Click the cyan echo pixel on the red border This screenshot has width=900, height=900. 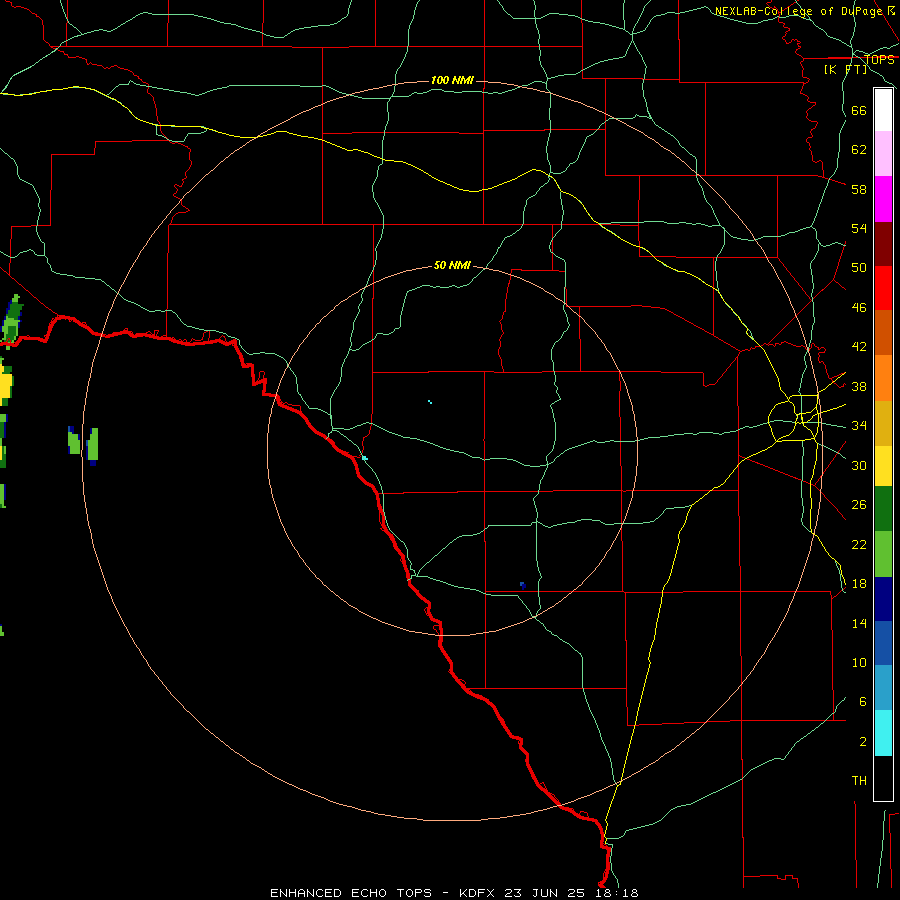(364, 457)
